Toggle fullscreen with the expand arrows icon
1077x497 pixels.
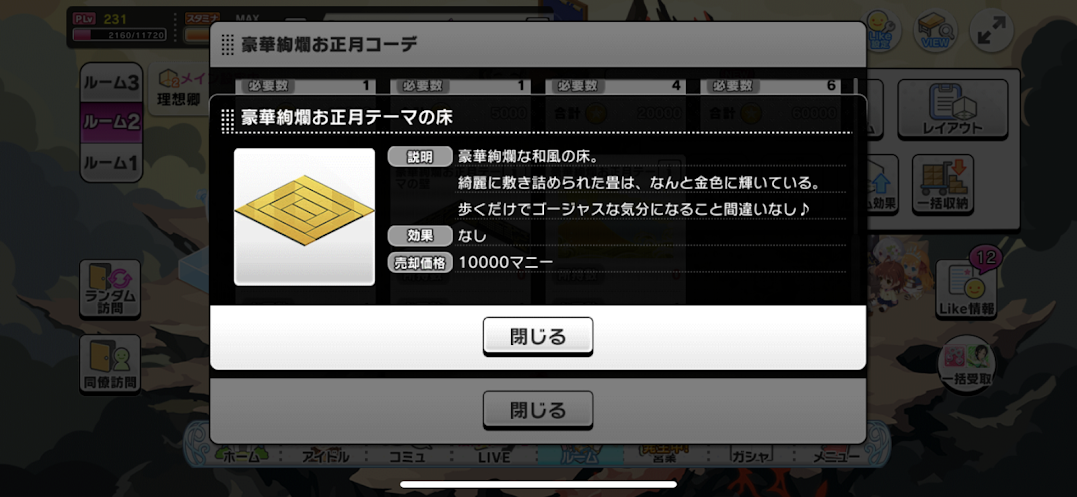(x=991, y=31)
